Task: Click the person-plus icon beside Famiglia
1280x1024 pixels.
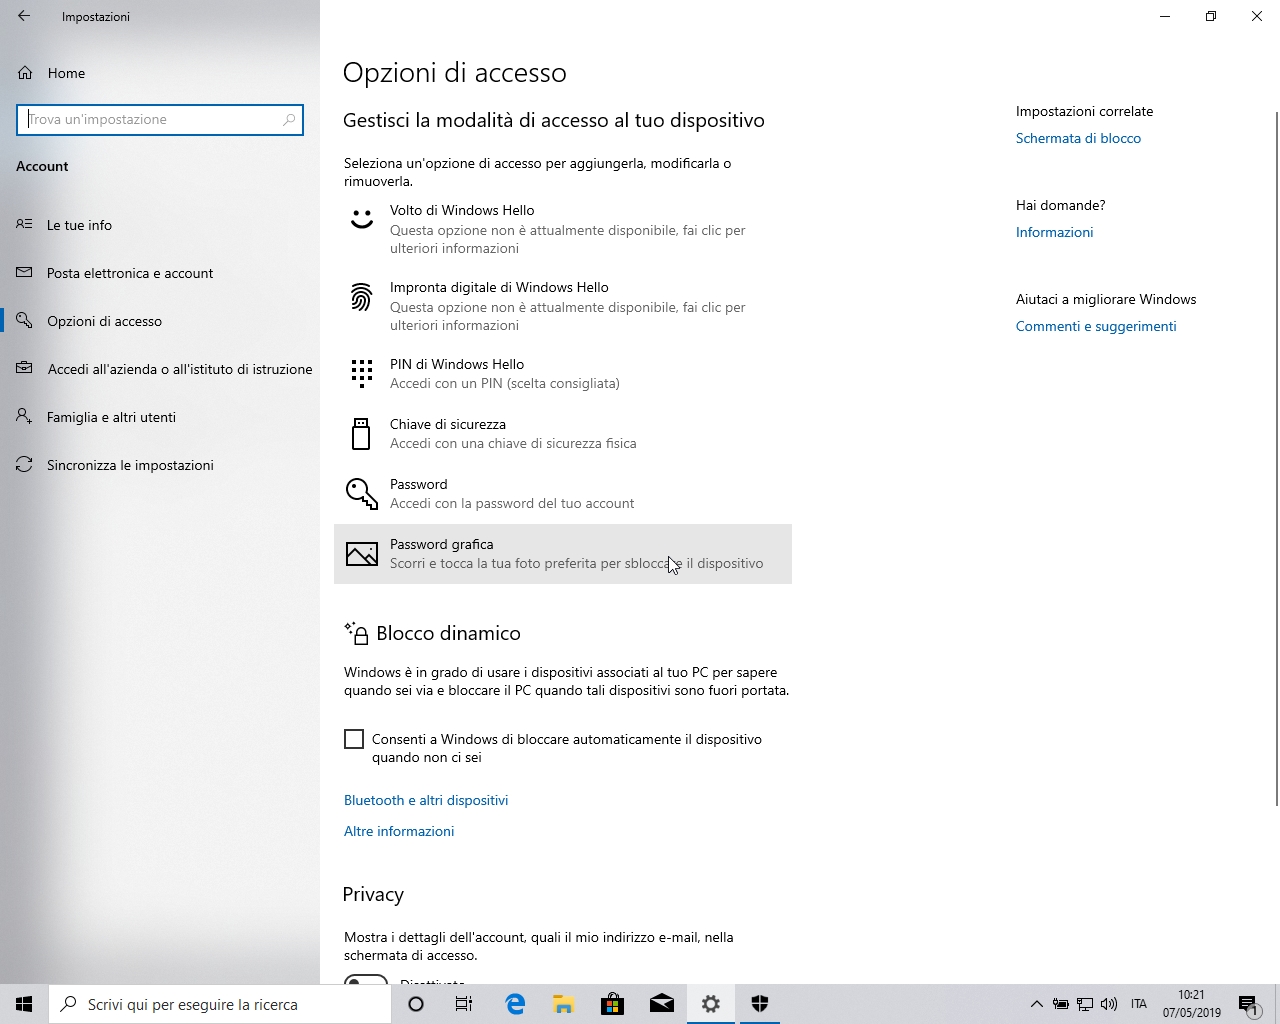Action: [24, 416]
